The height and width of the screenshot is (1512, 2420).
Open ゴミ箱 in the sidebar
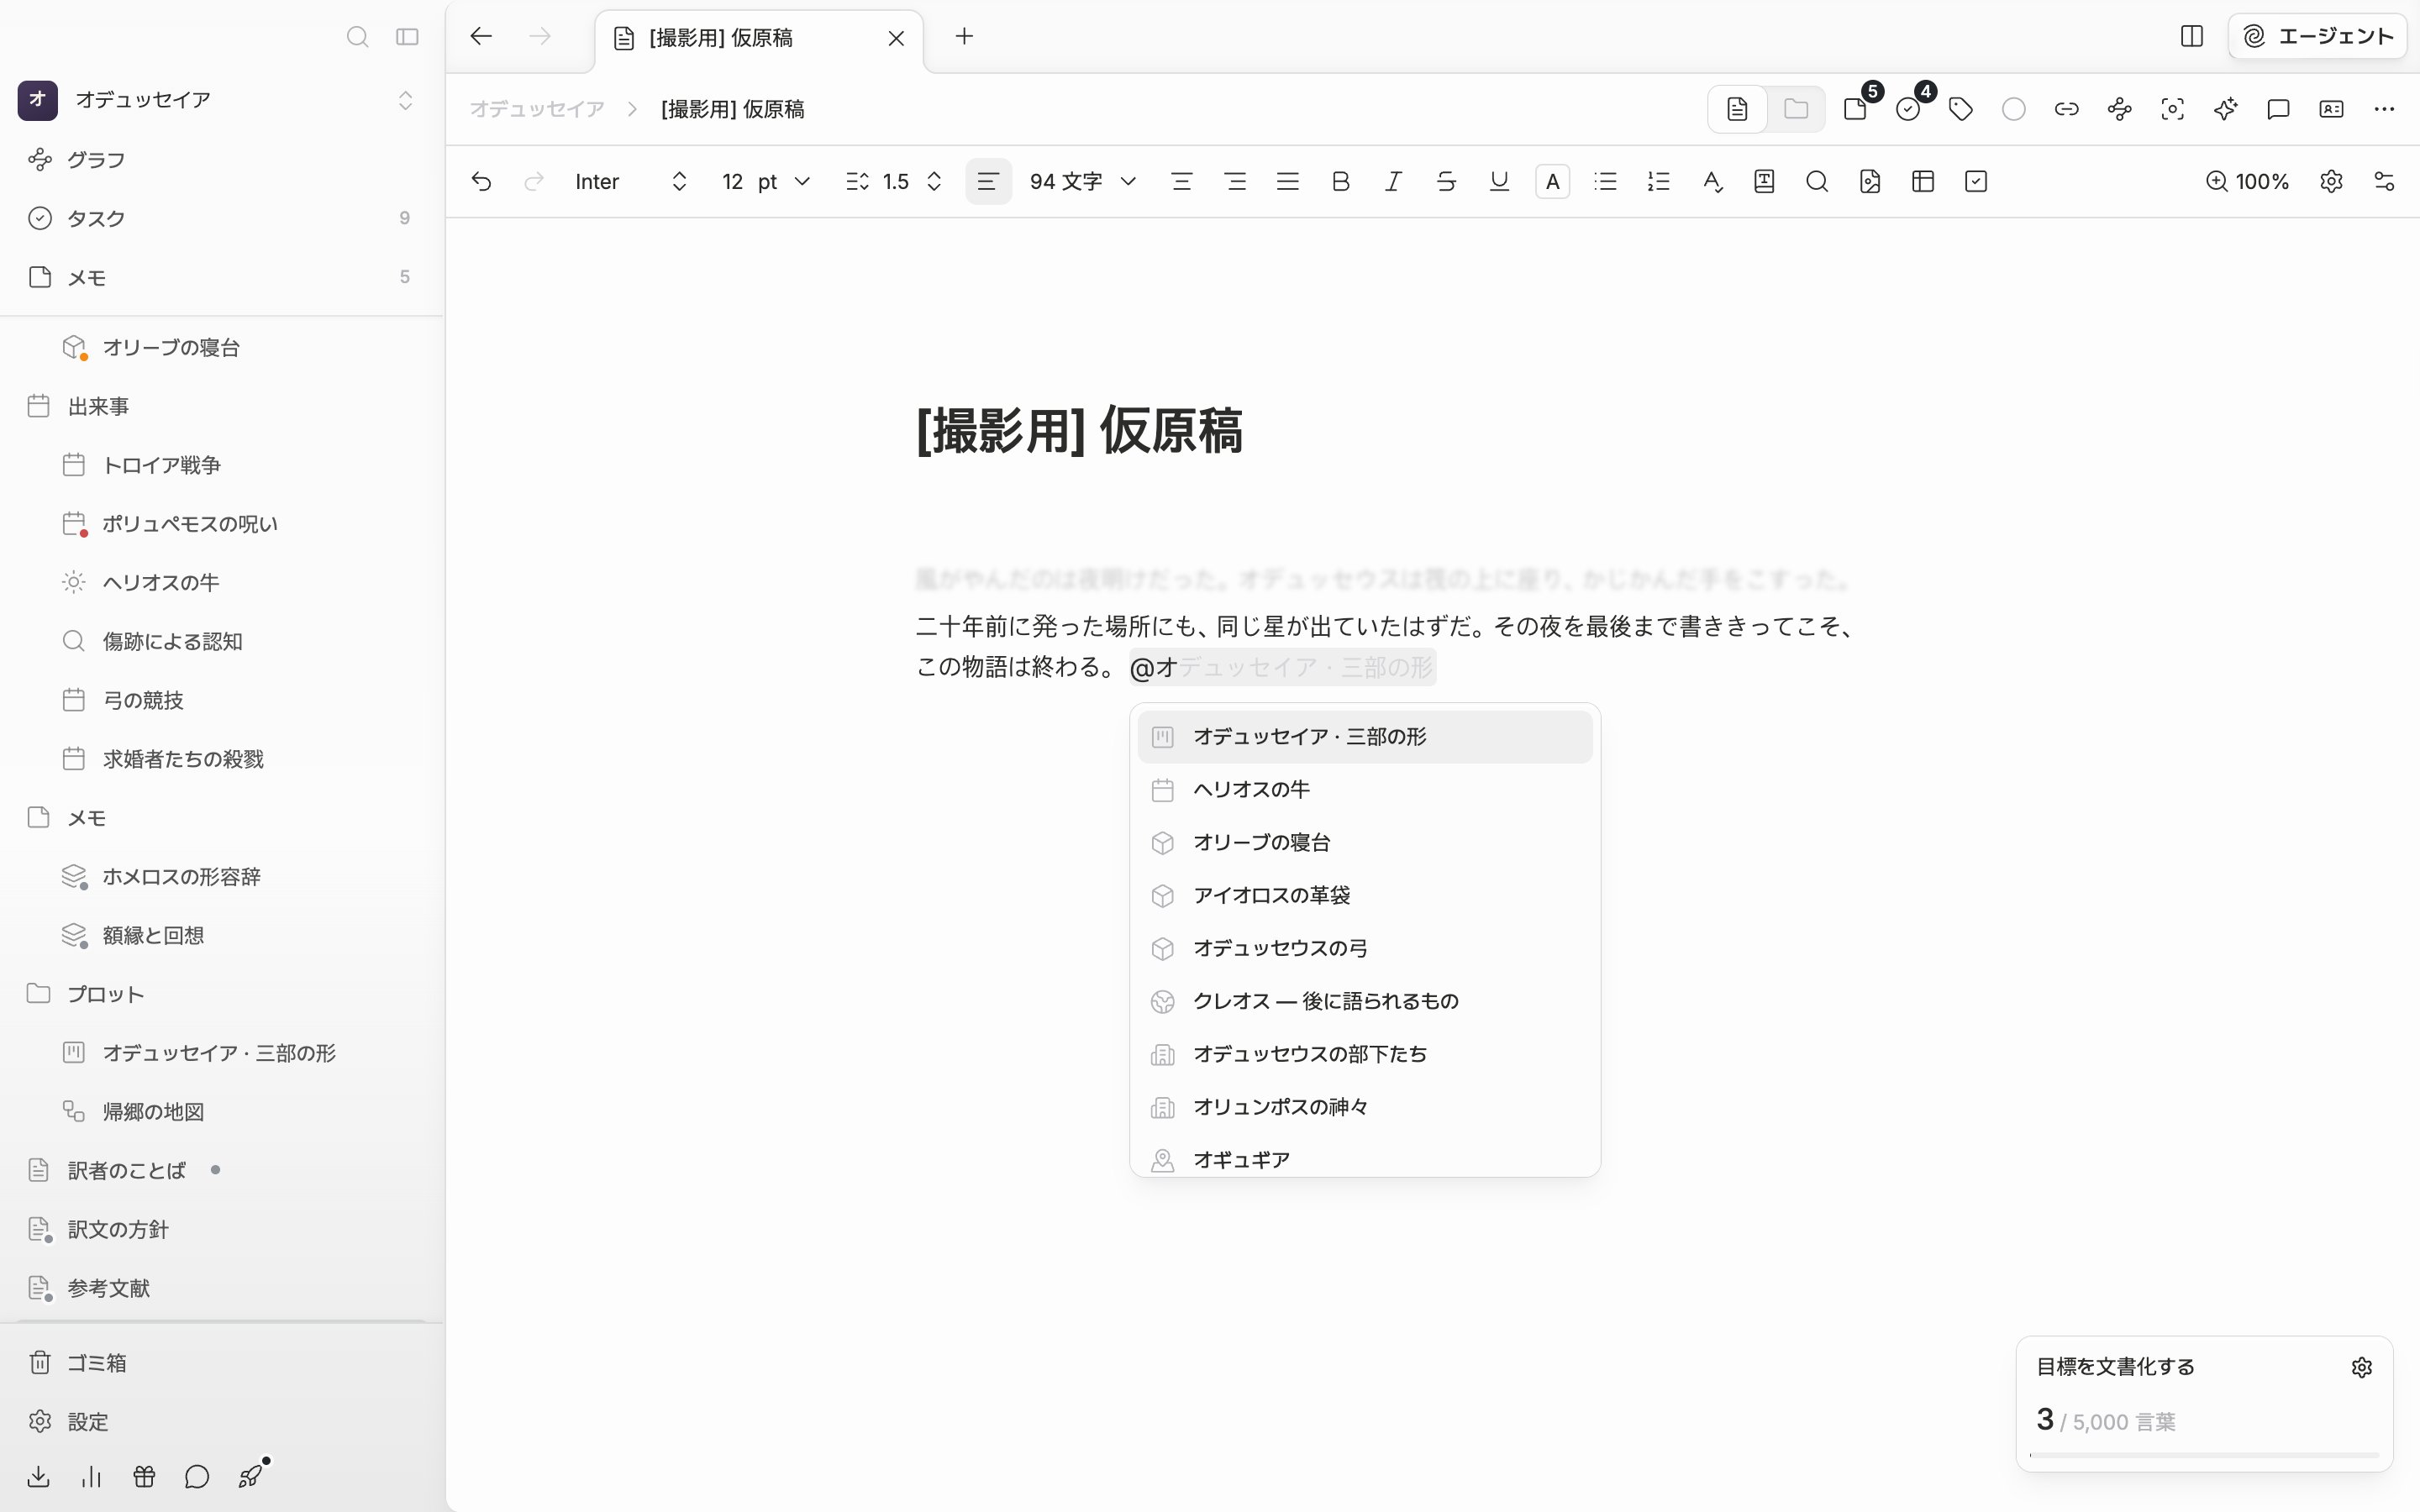coord(222,1362)
